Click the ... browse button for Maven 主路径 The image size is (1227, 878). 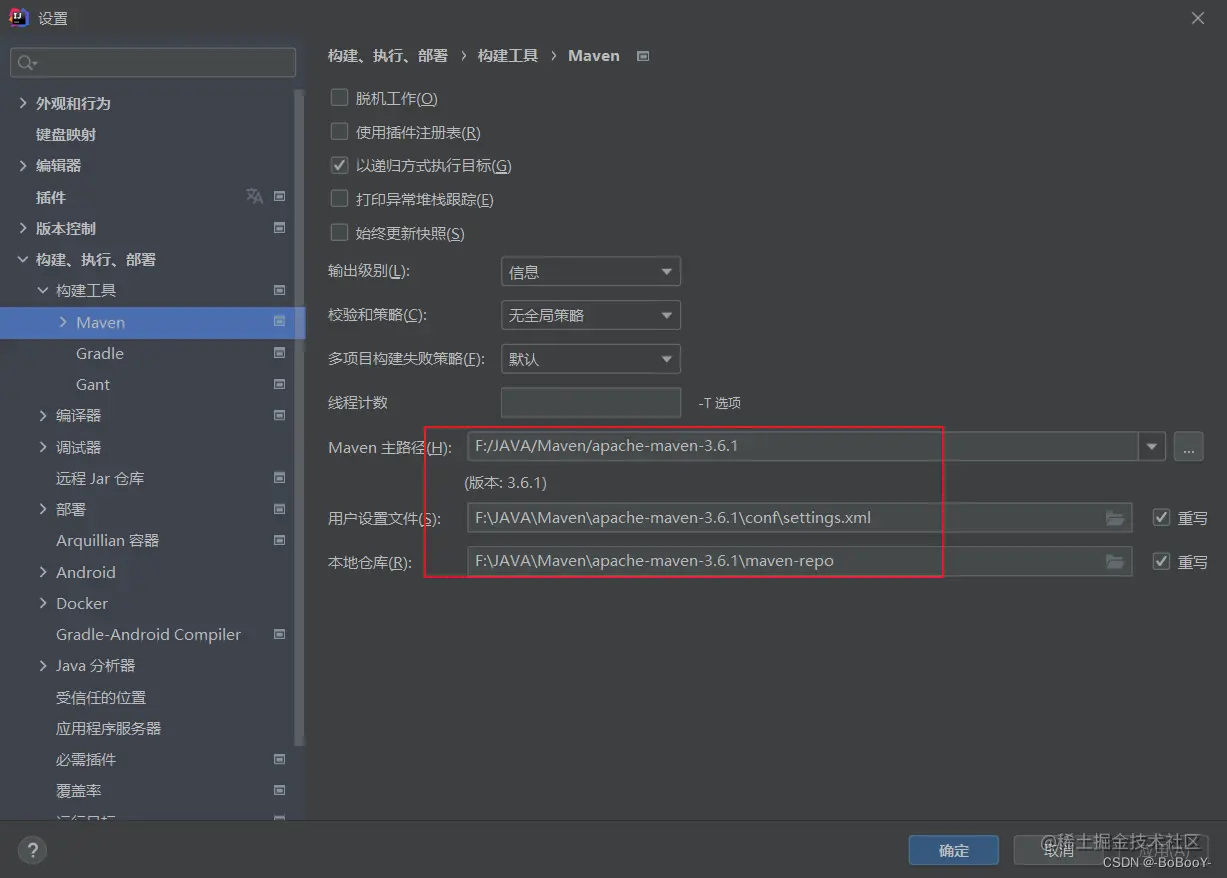point(1188,446)
